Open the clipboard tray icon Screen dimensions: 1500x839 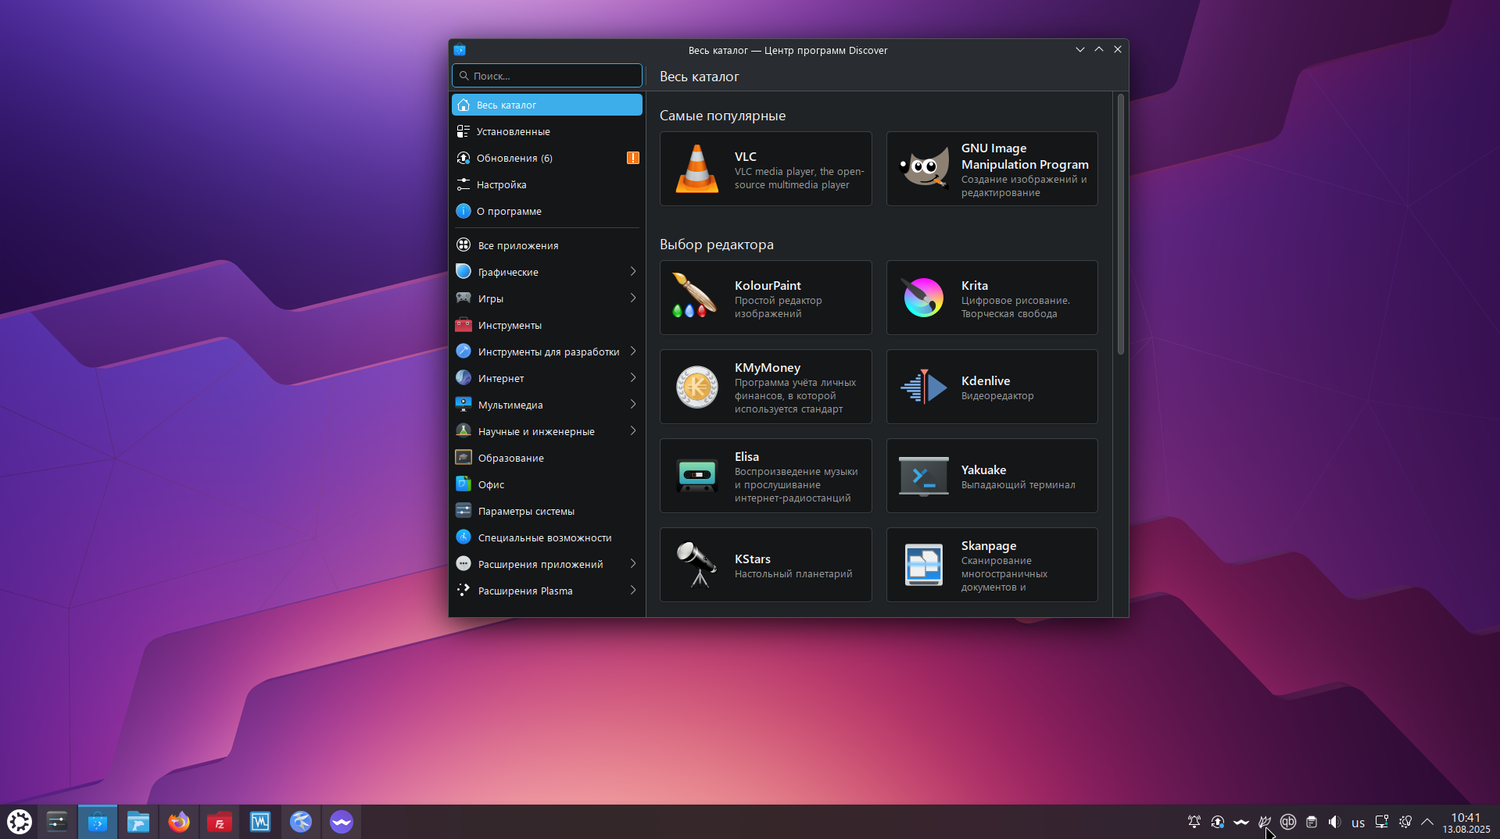[1311, 822]
